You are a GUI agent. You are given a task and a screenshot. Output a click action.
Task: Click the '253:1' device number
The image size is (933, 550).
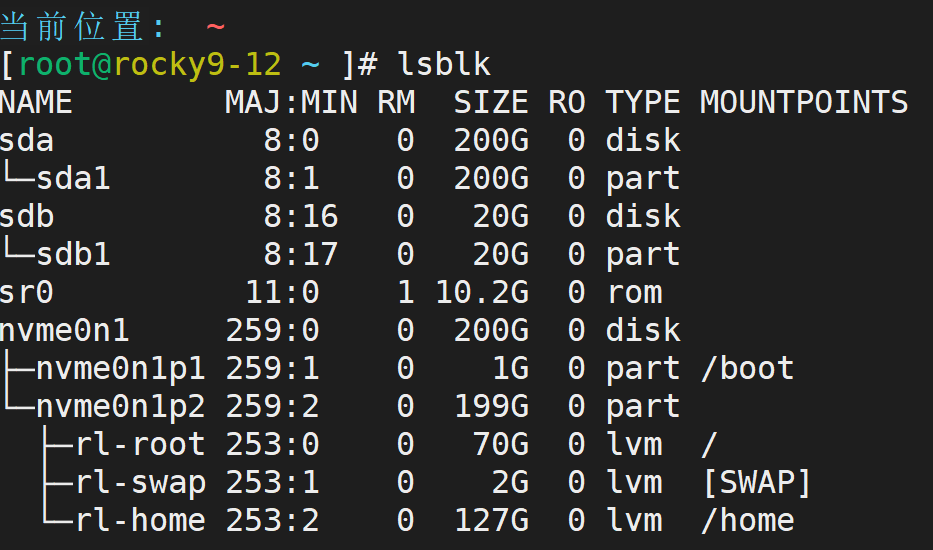click(273, 483)
